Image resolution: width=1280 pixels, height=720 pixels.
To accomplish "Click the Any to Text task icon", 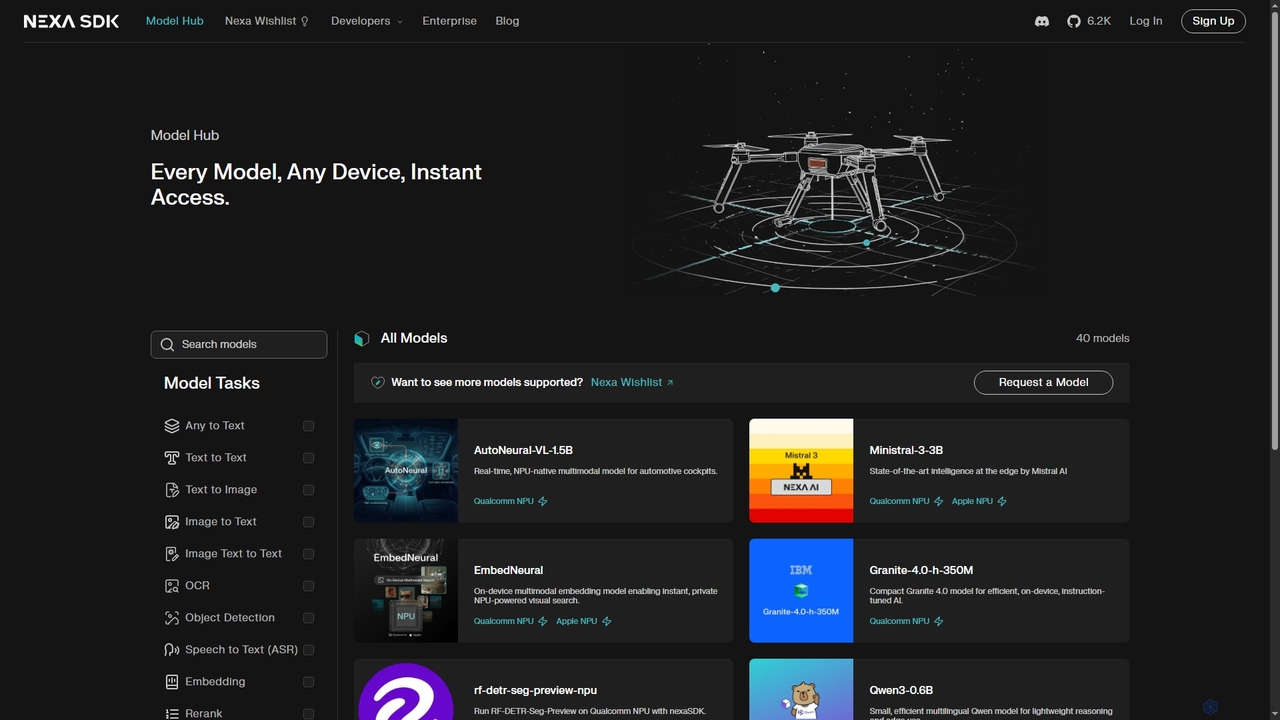I will [172, 426].
